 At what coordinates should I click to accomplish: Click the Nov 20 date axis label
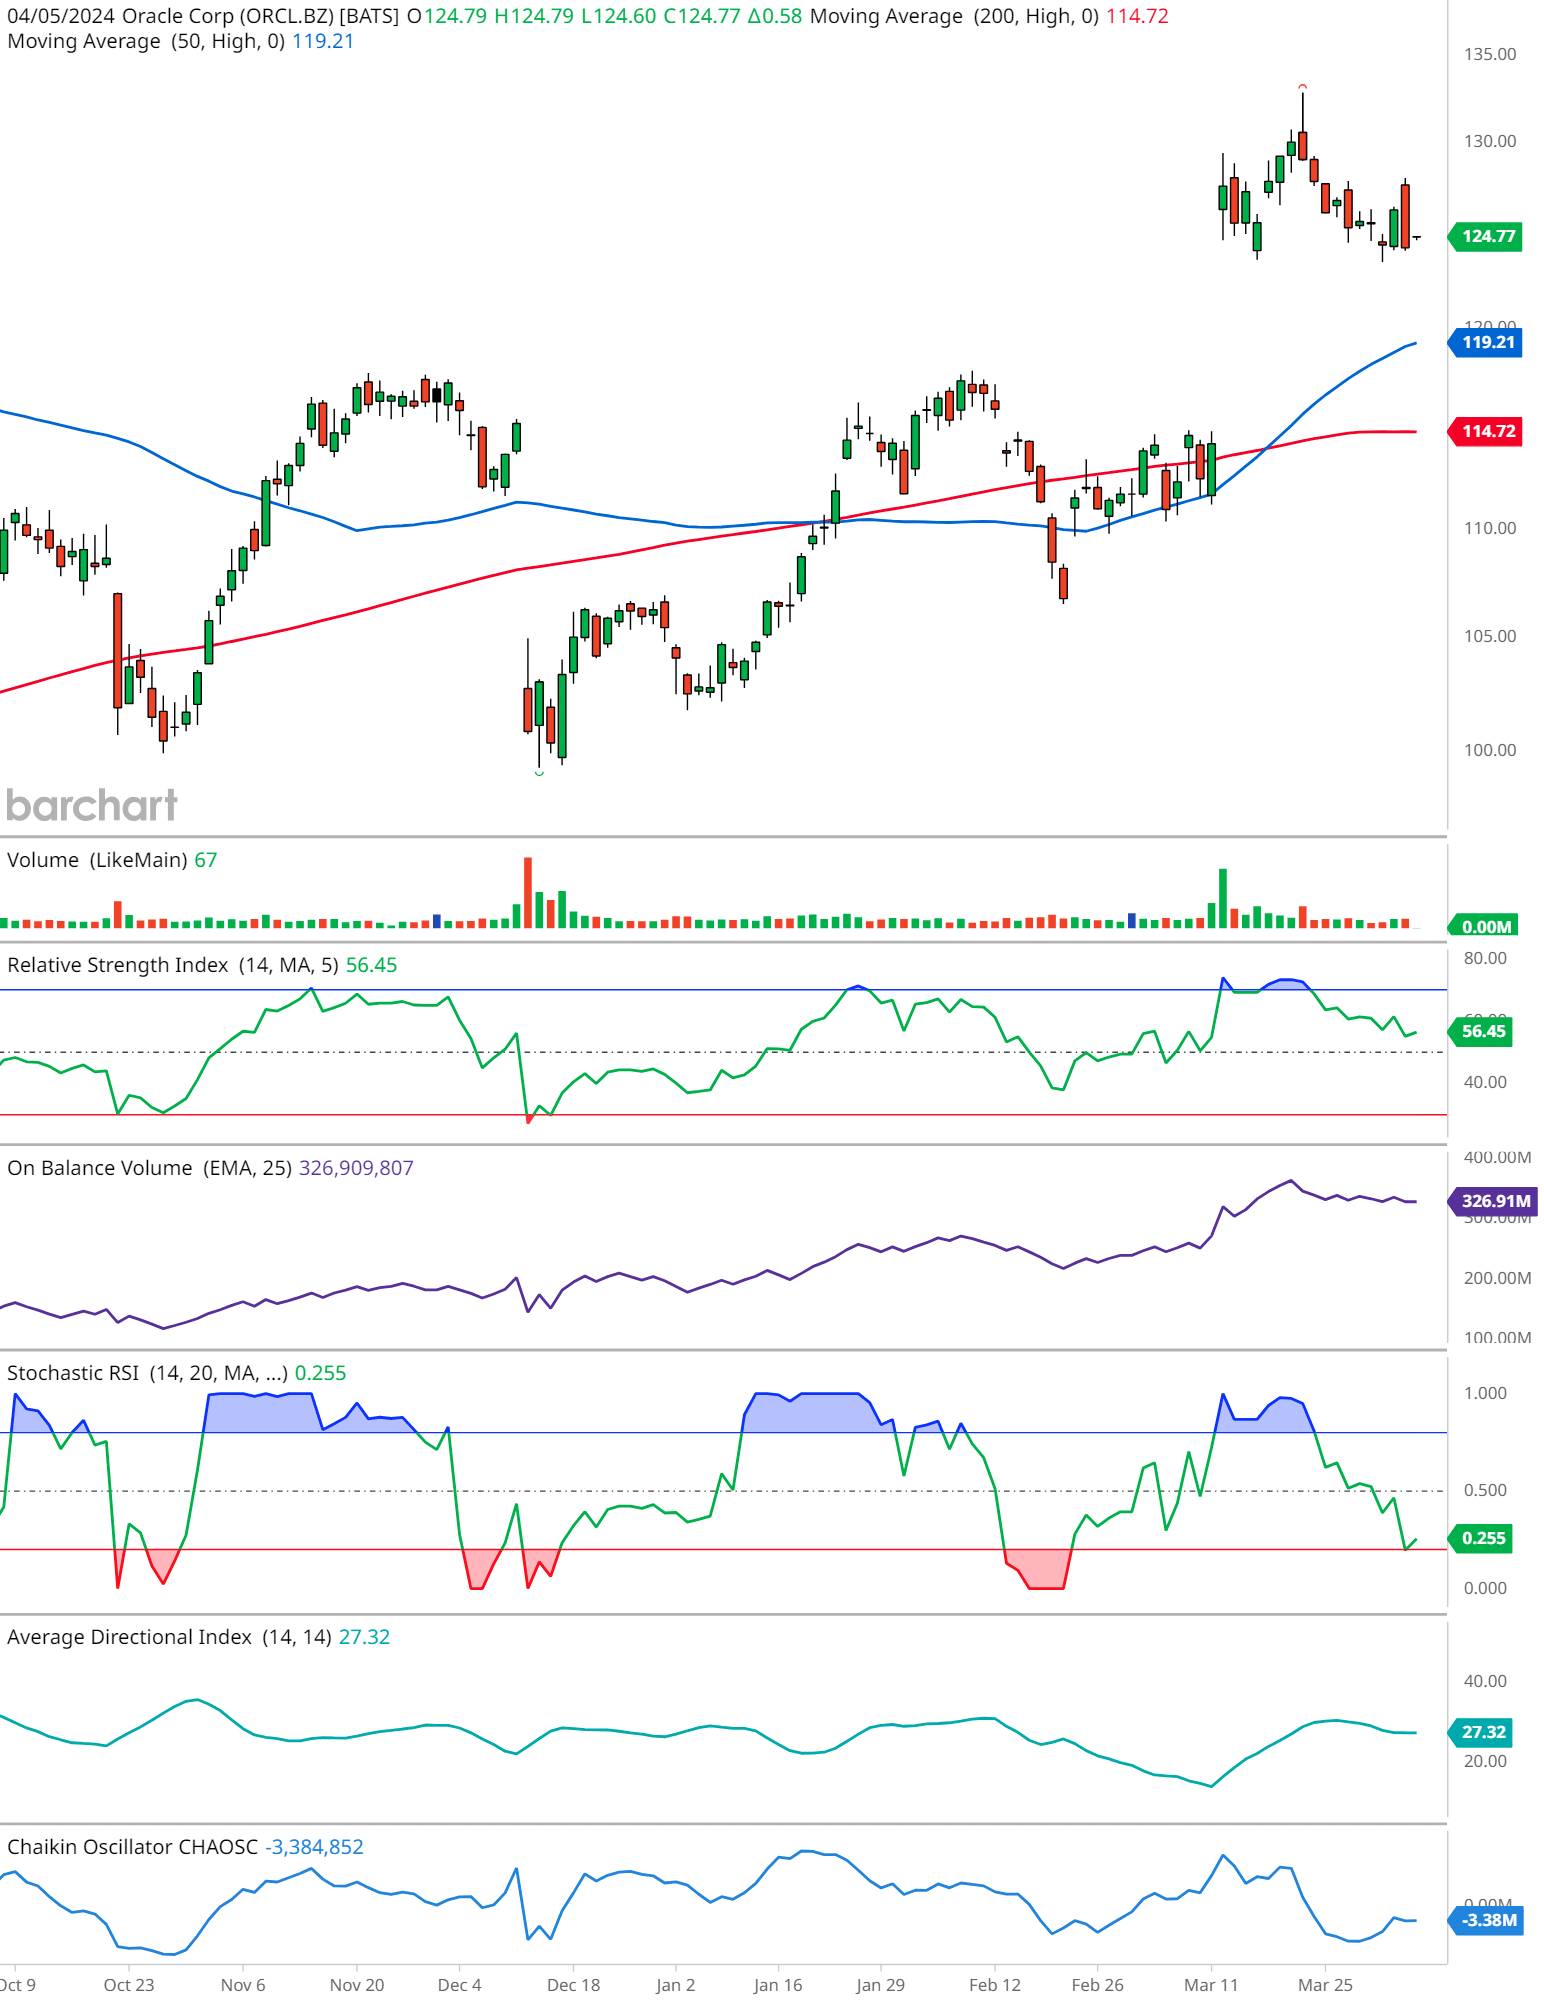(x=357, y=1986)
